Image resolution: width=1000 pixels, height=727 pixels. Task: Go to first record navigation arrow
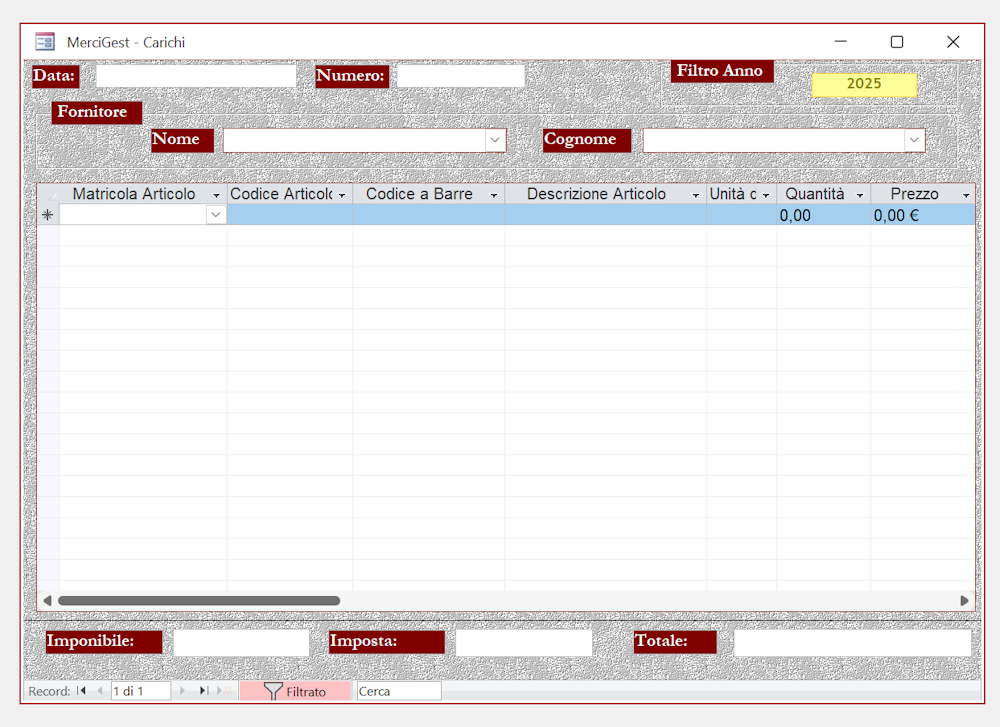[x=82, y=691]
